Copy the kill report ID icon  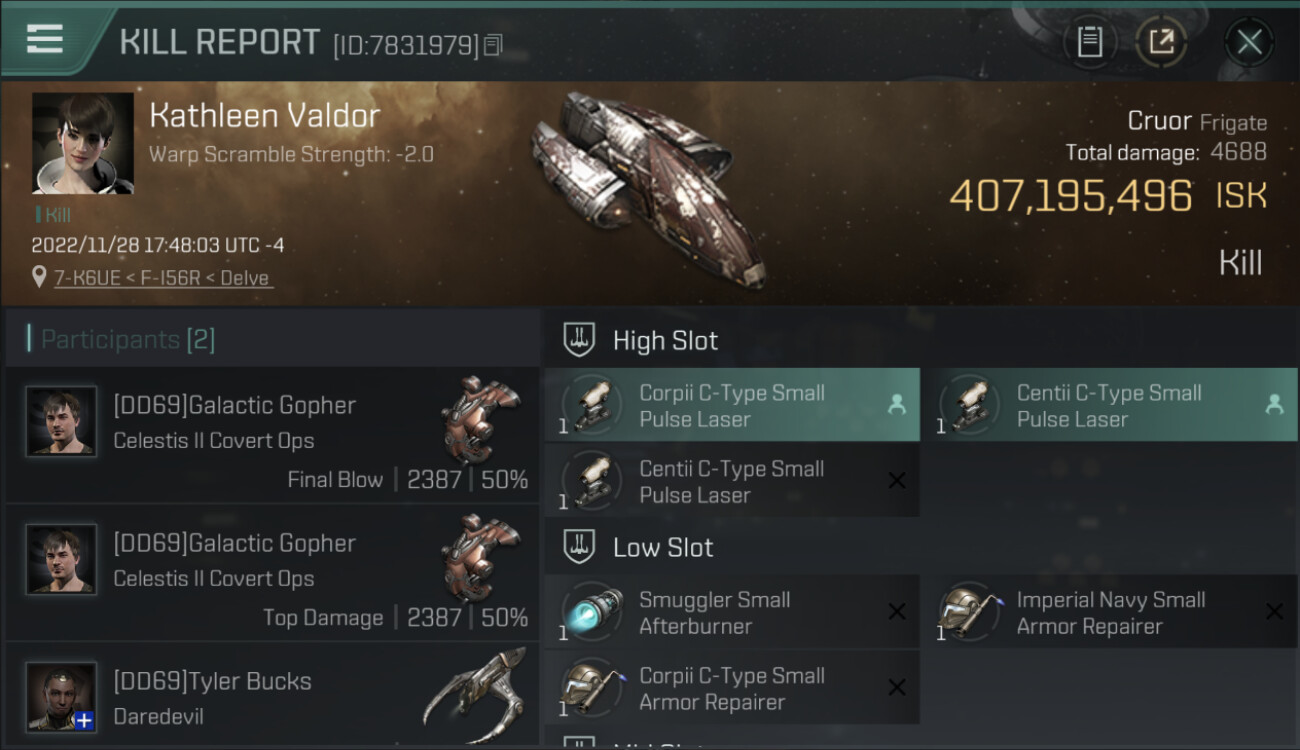click(x=492, y=44)
